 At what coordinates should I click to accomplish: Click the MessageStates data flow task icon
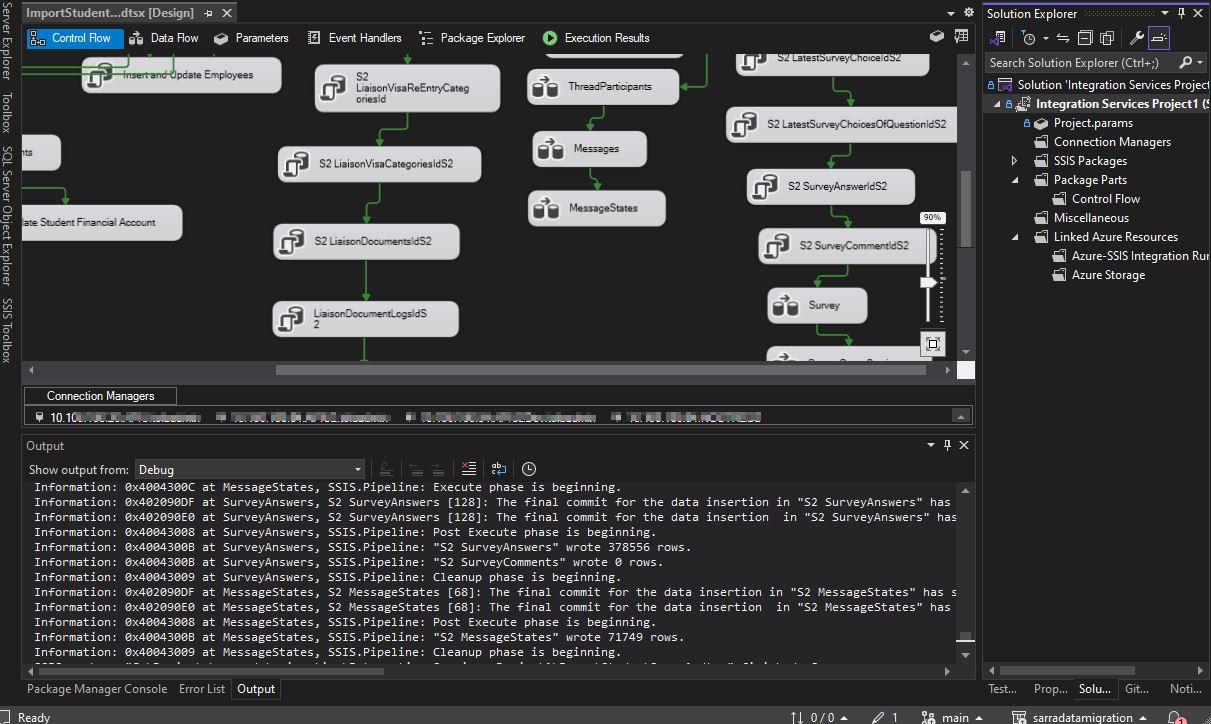[x=545, y=208]
